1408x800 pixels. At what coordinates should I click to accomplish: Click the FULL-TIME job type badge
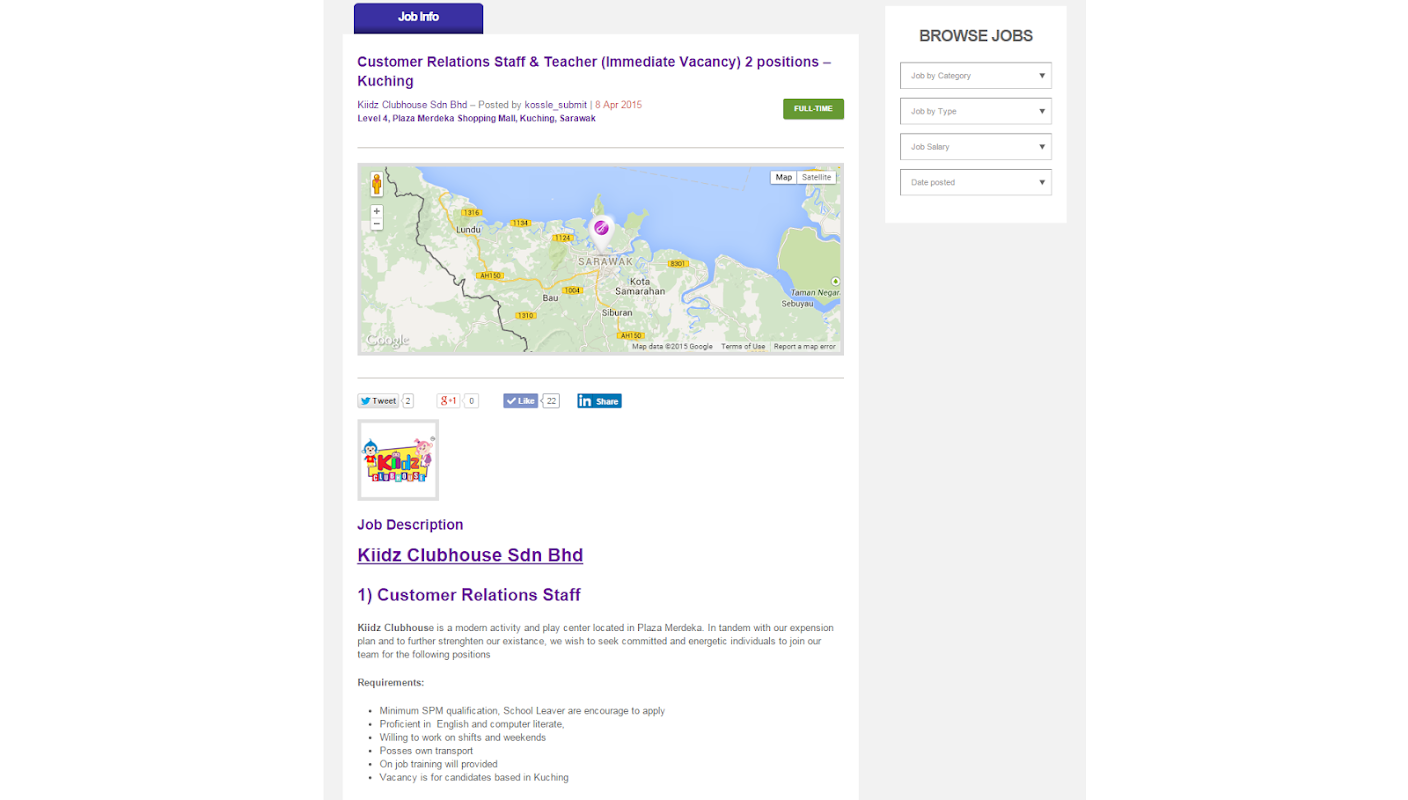coord(813,109)
